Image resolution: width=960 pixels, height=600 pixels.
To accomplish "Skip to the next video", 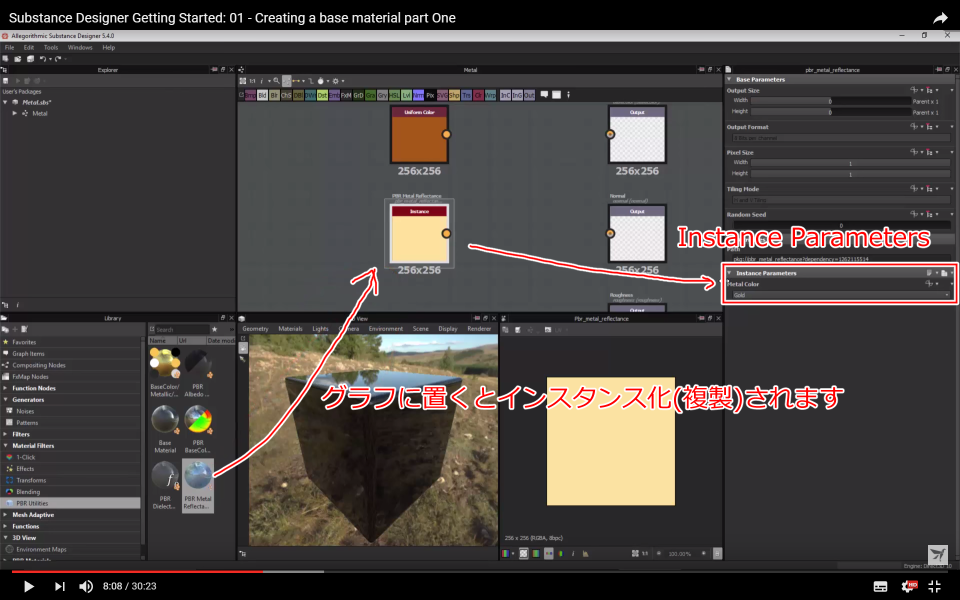I will [x=59, y=587].
